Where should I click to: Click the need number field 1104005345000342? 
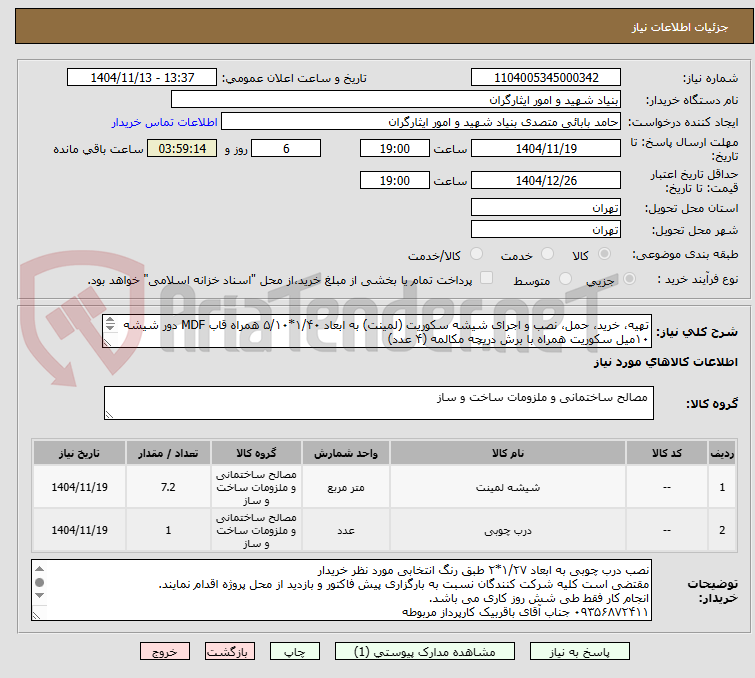coord(546,78)
